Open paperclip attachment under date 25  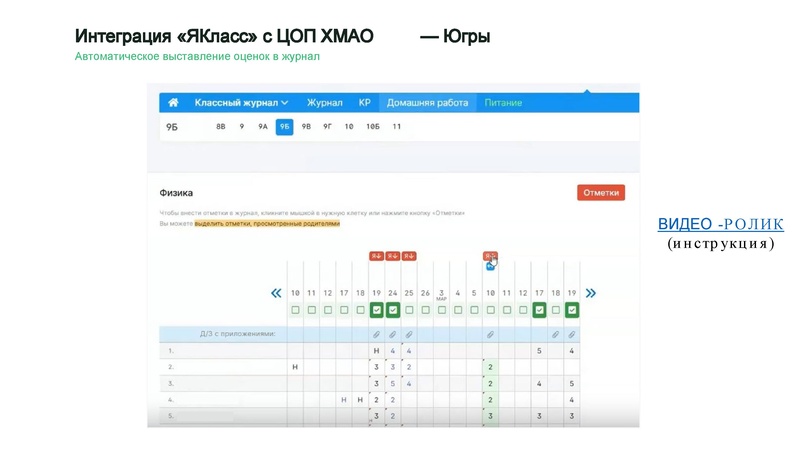point(409,335)
